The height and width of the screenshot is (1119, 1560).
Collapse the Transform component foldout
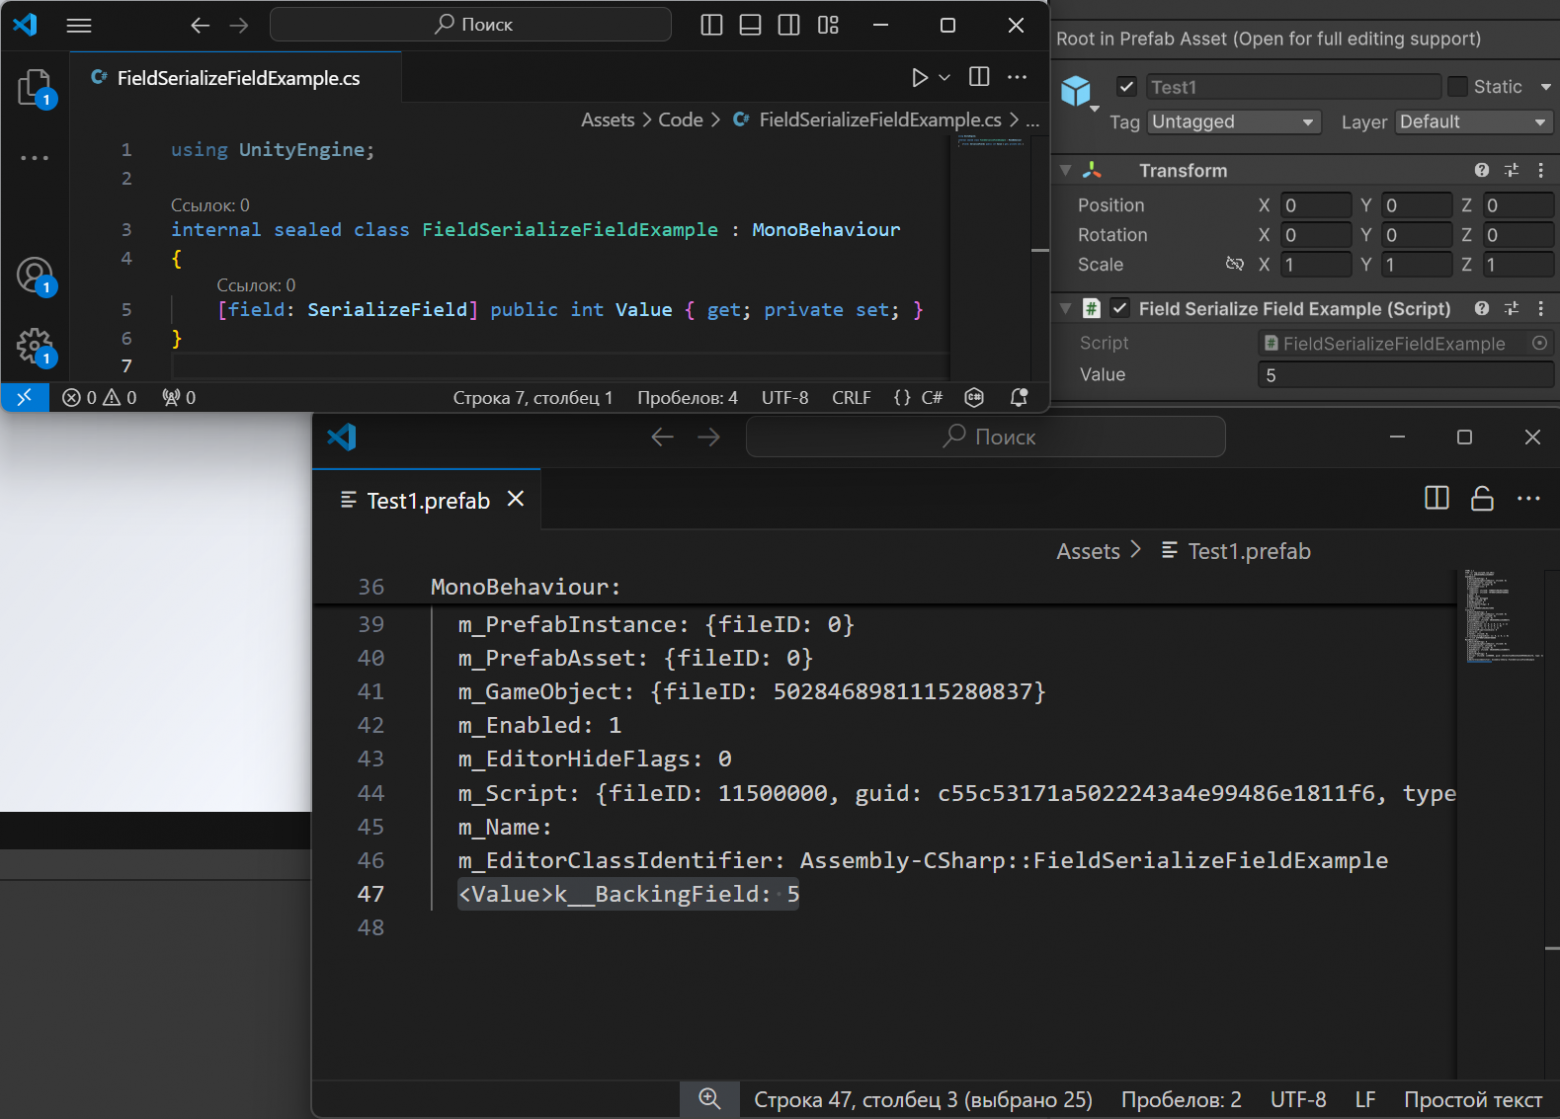pyautogui.click(x=1066, y=171)
